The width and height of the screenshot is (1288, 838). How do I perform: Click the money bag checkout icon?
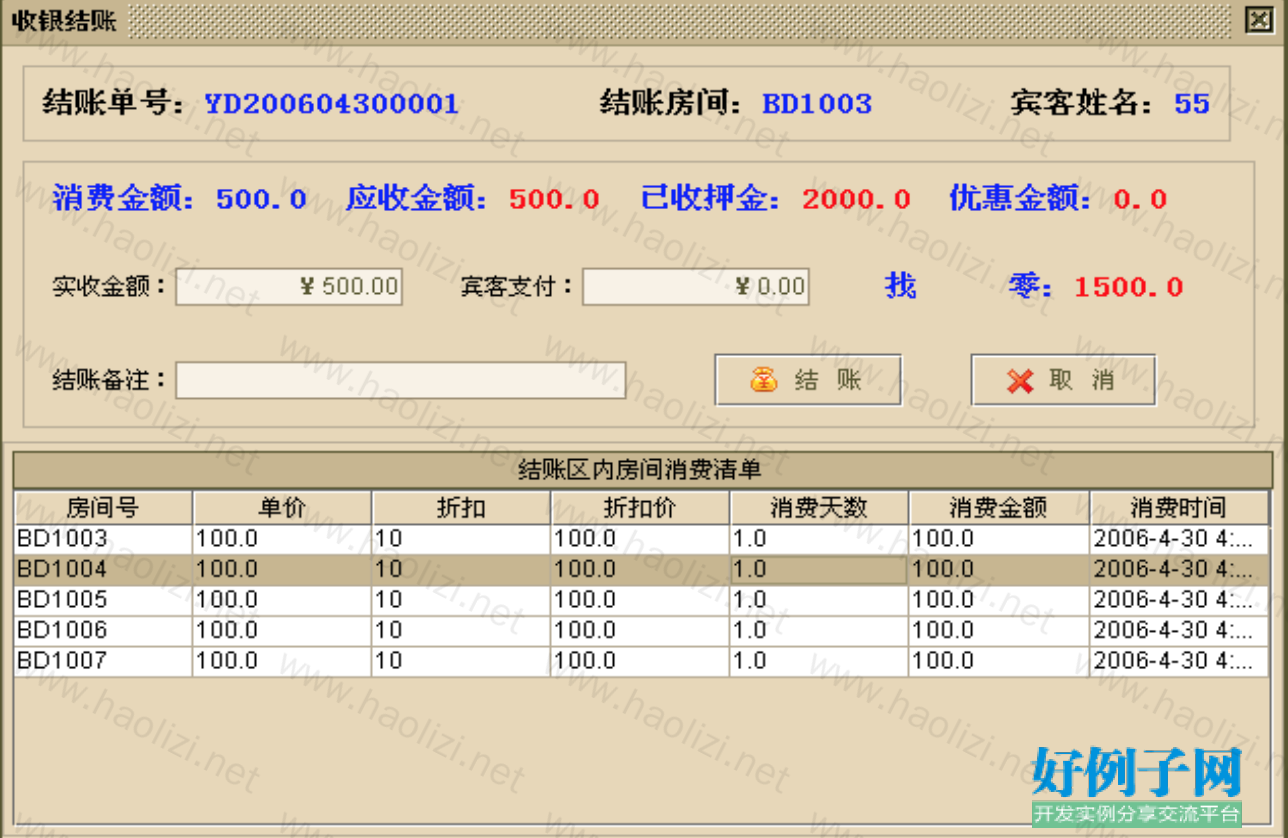coord(763,381)
